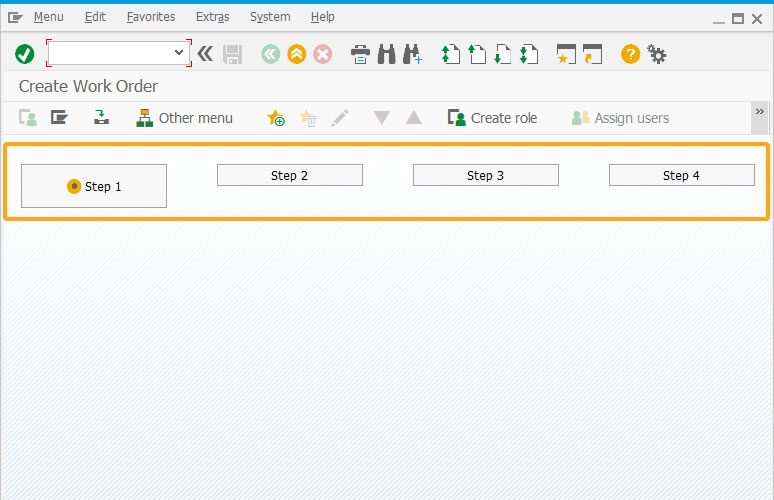The height and width of the screenshot is (500, 774).
Task: Click the Step 1 button
Action: coord(94,186)
